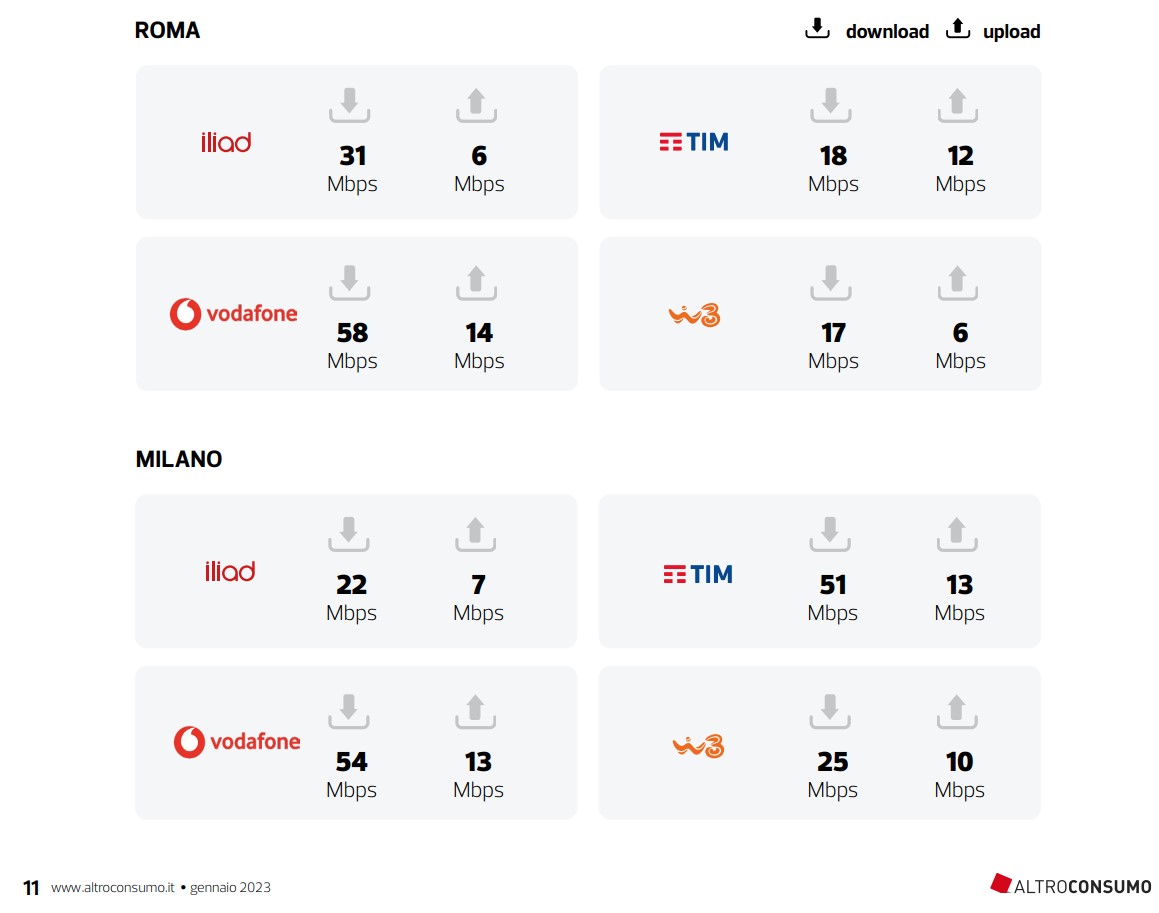Click the MILANO section heading
The height and width of the screenshot is (913, 1159).
pos(179,459)
